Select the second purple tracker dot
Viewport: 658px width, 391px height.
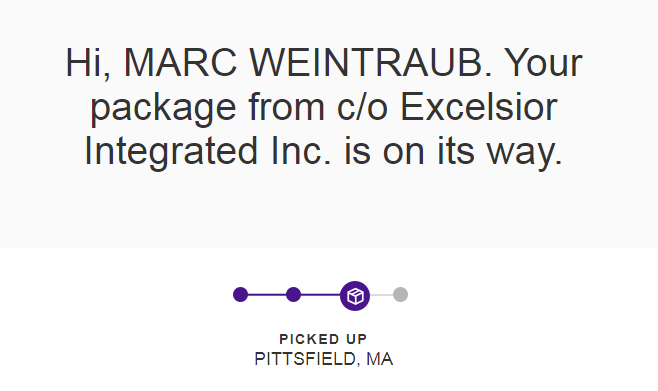(x=293, y=295)
